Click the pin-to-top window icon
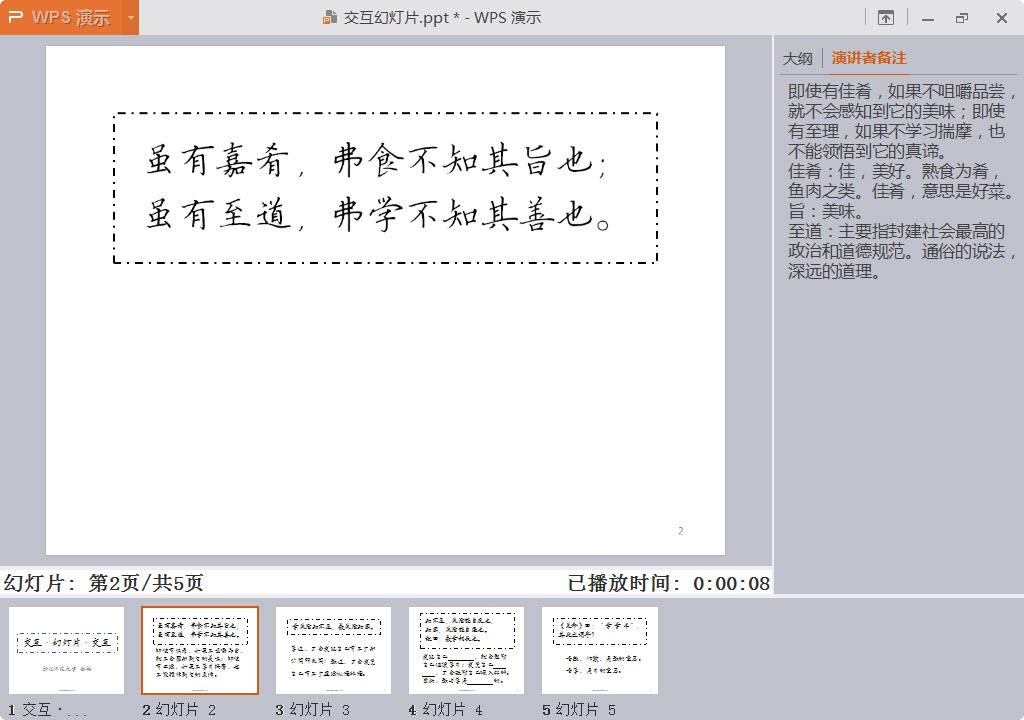 [886, 18]
